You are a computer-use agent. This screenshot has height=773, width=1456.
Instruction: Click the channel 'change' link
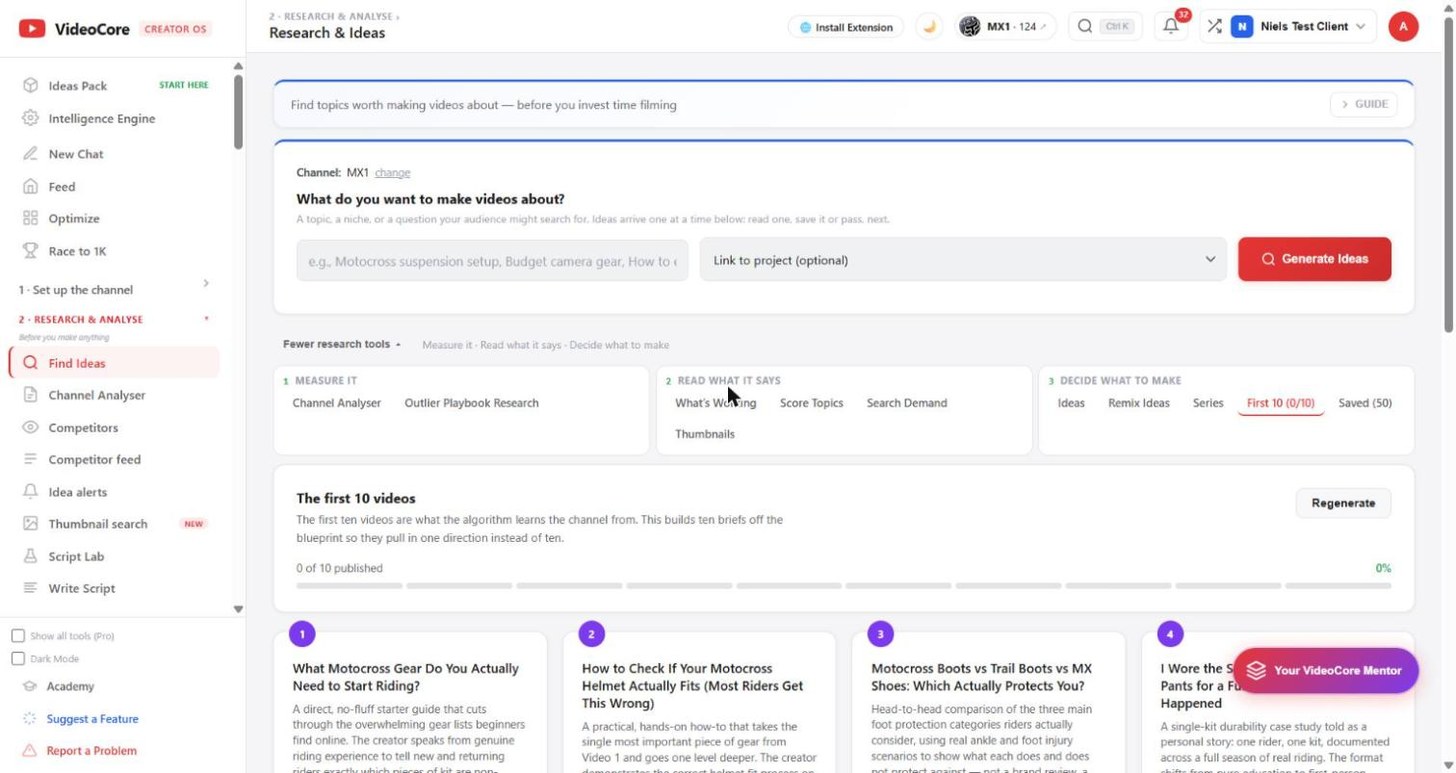[x=392, y=173]
